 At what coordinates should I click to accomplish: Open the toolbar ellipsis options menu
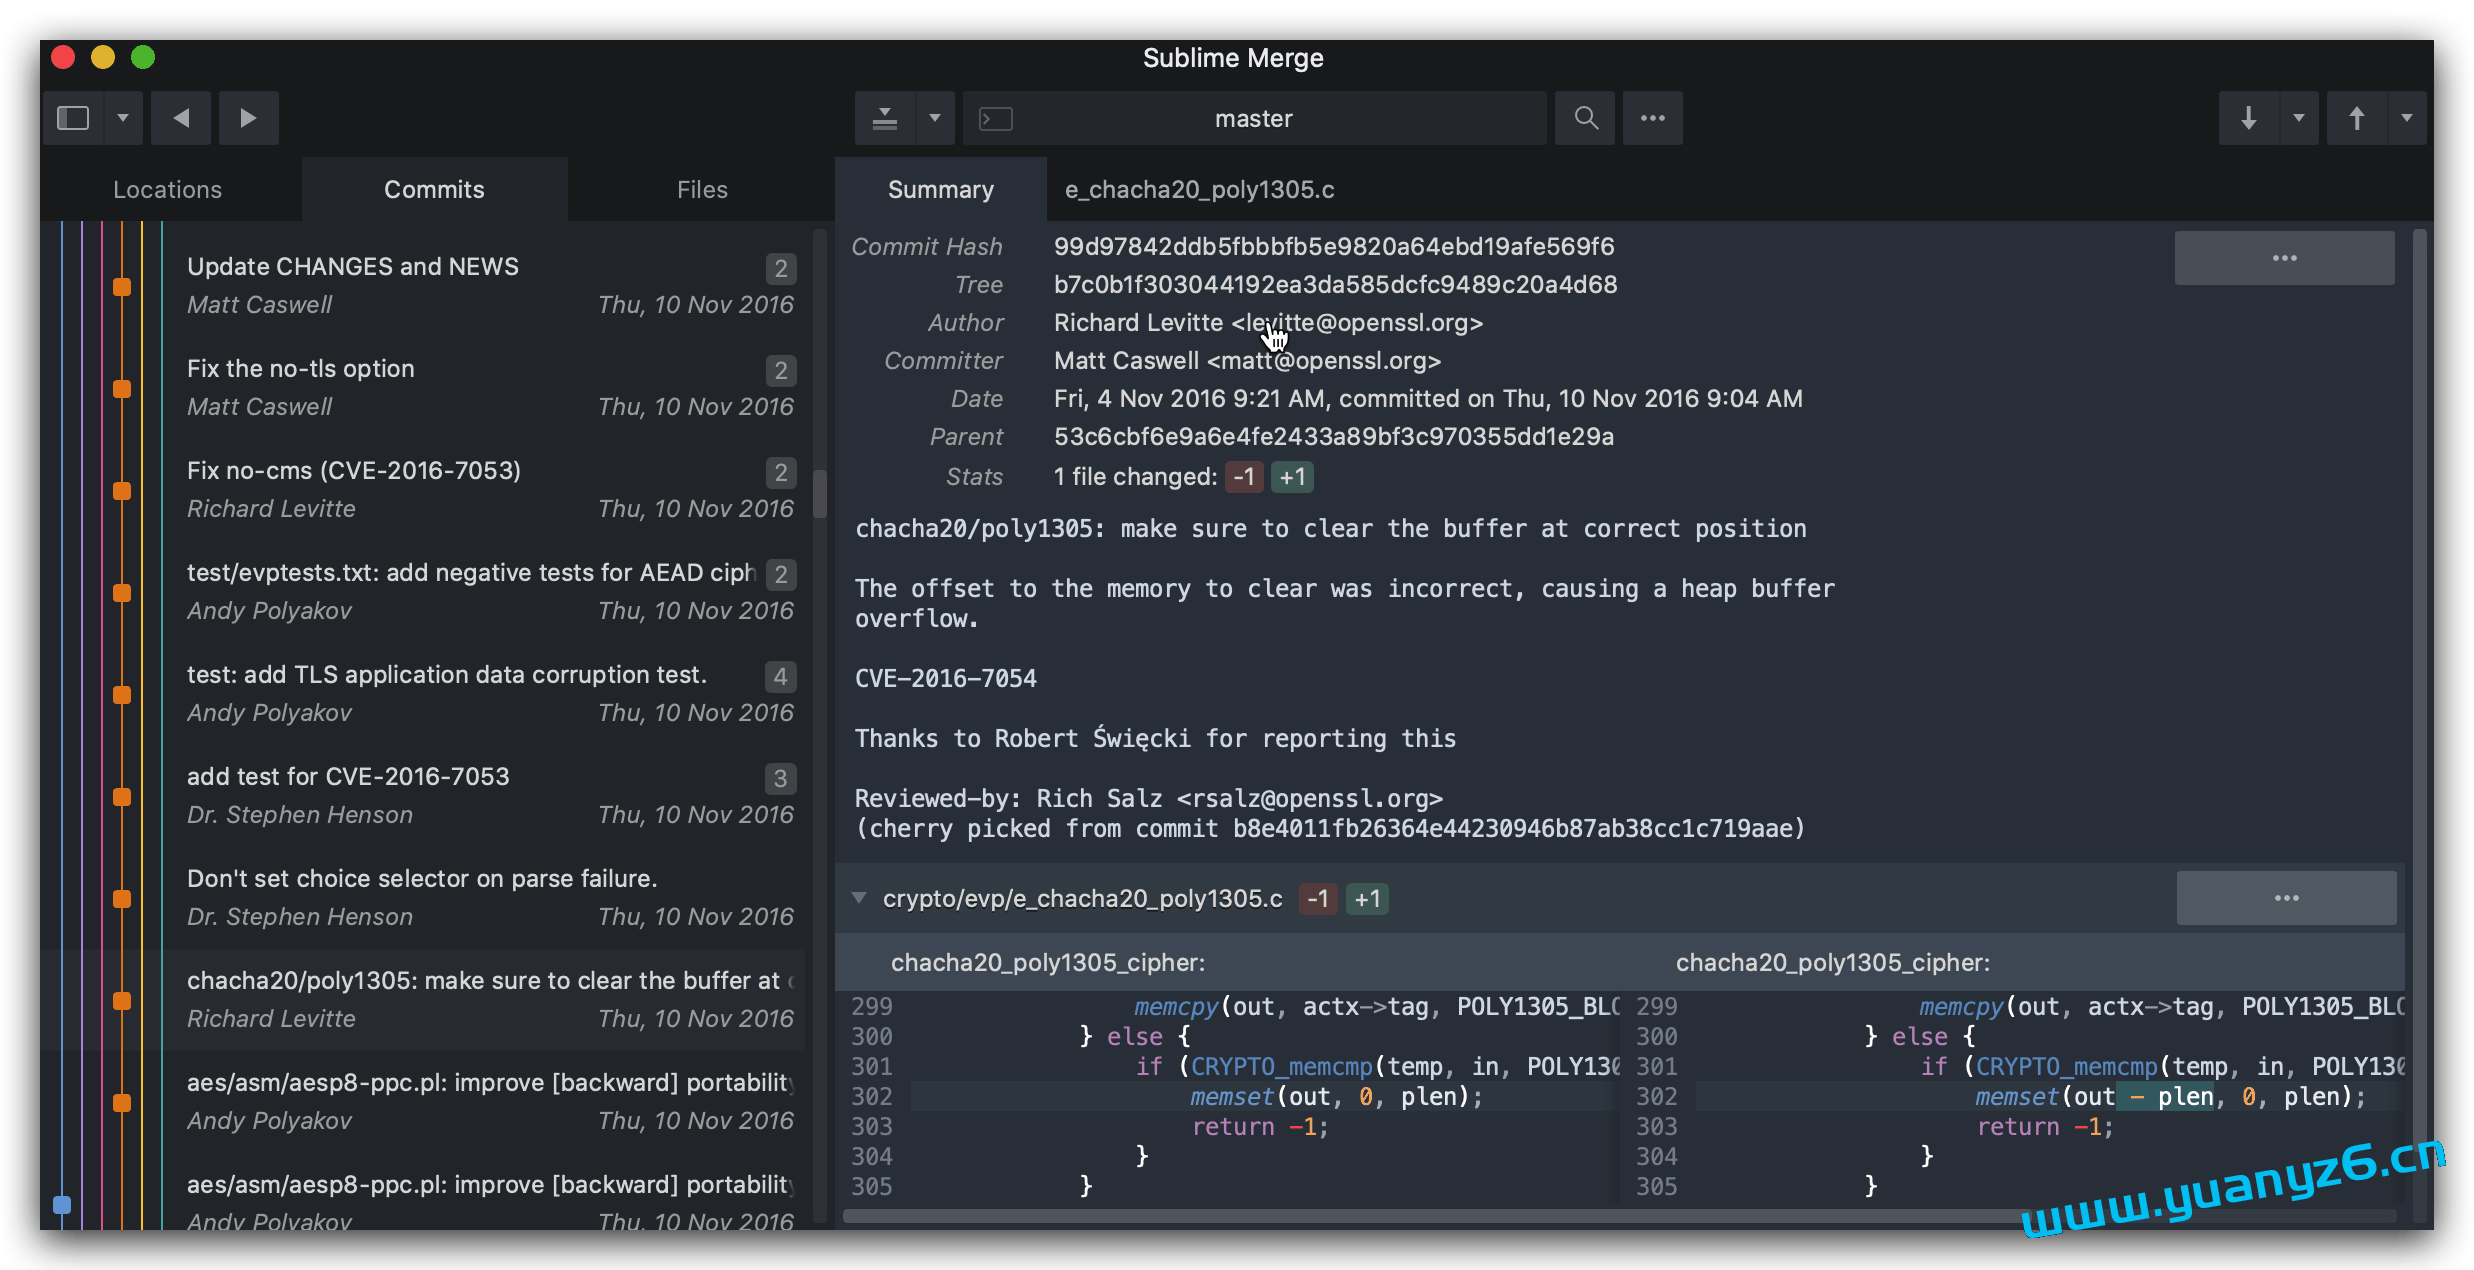pos(1652,117)
